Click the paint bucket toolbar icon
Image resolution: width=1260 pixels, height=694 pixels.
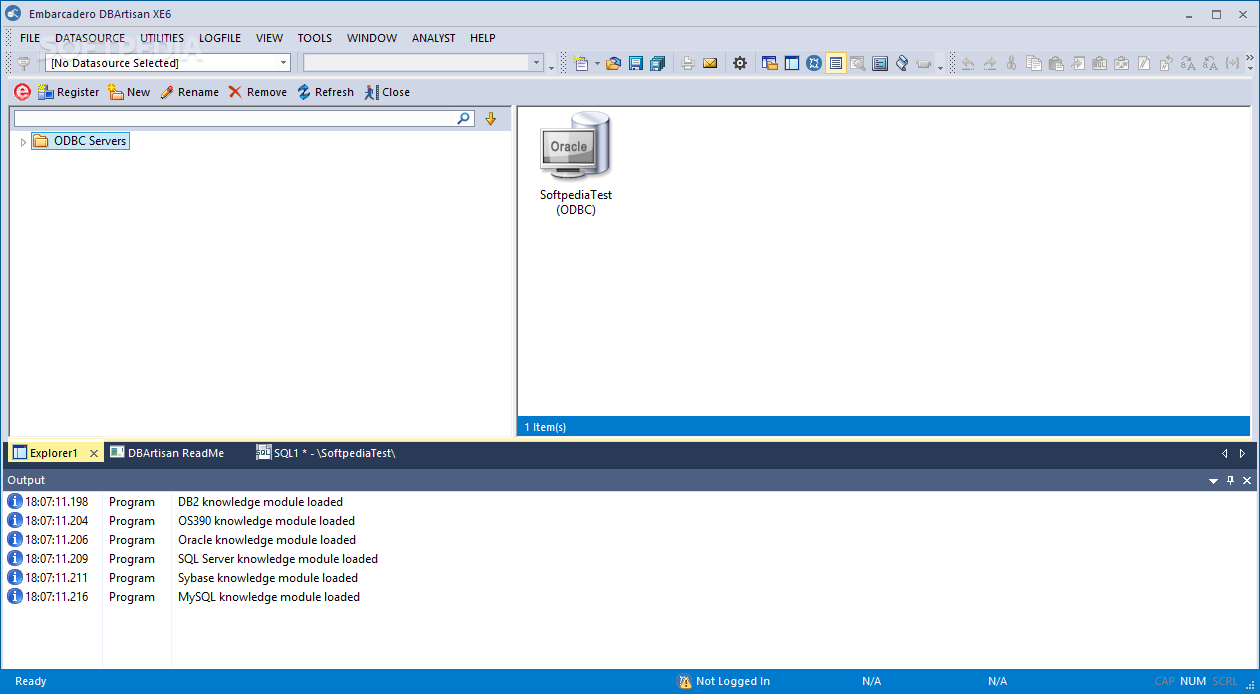coord(902,63)
